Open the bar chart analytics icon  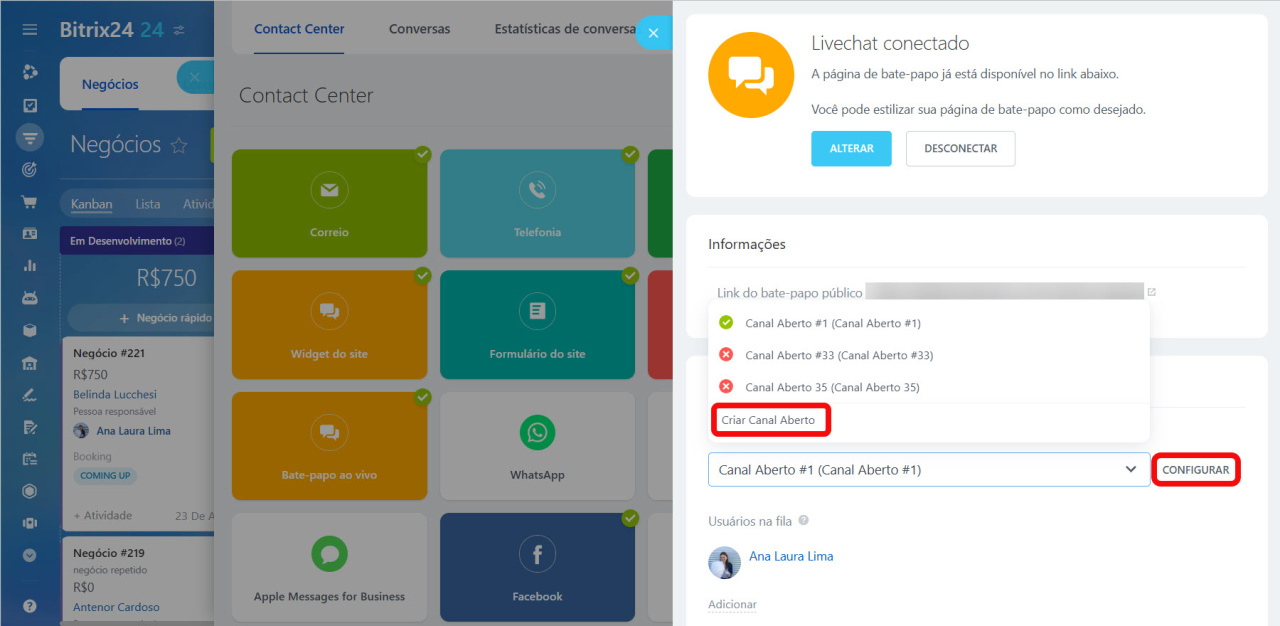coord(30,266)
